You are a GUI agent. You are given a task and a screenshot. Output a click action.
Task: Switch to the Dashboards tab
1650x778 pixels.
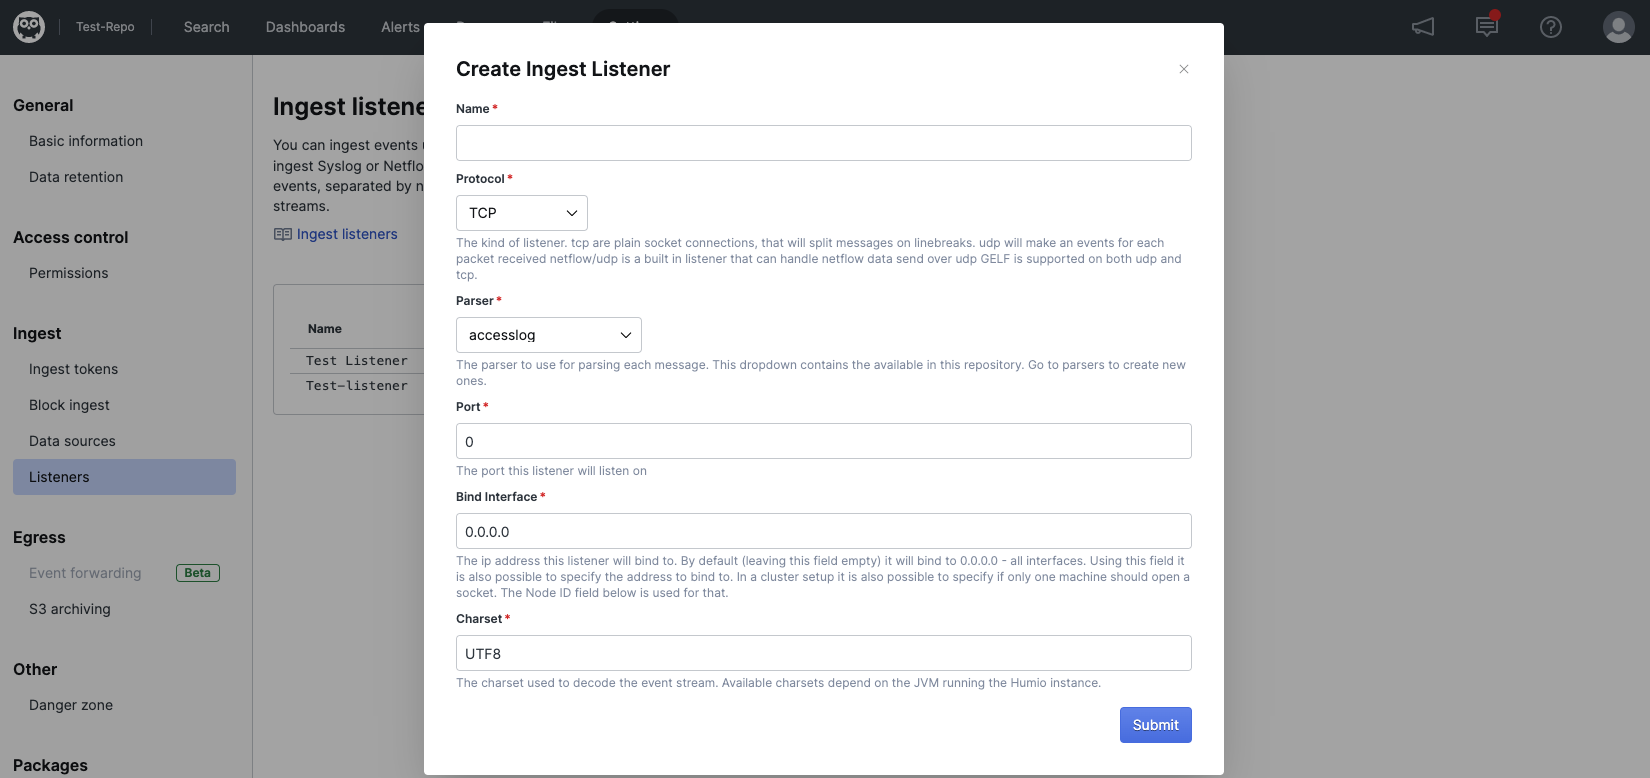point(305,27)
